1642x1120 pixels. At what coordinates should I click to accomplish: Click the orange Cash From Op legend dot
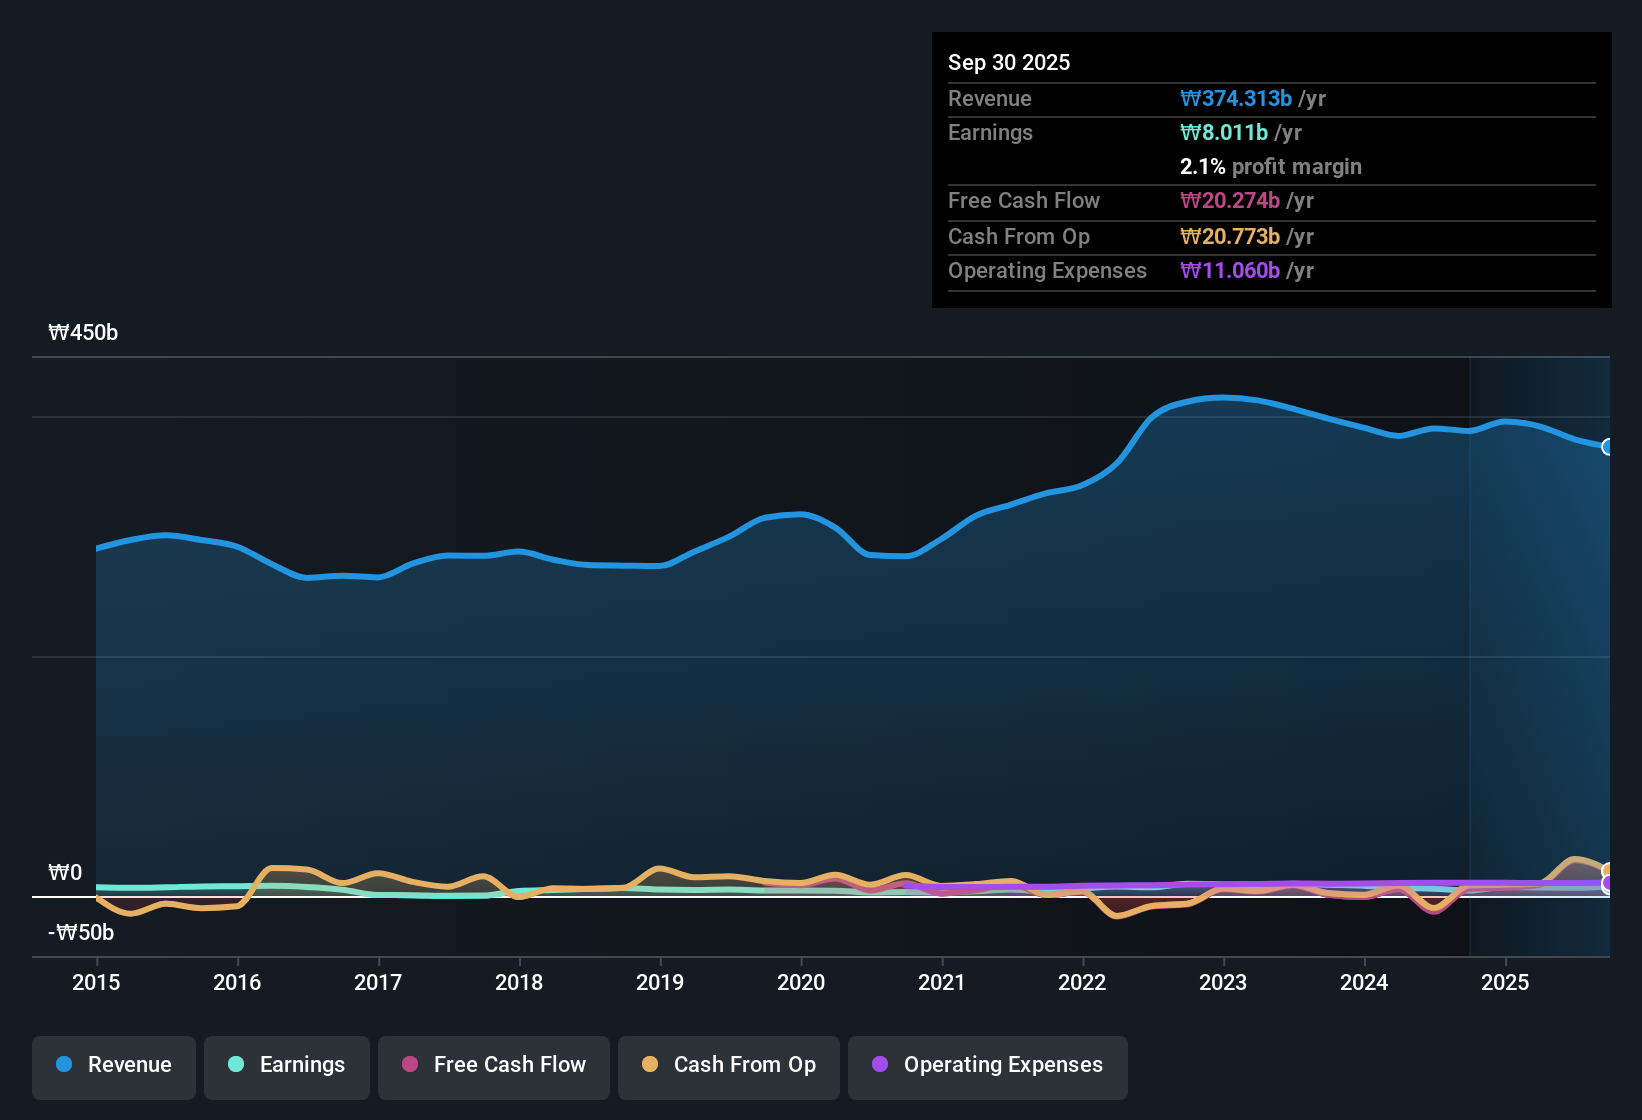pyautogui.click(x=650, y=1065)
